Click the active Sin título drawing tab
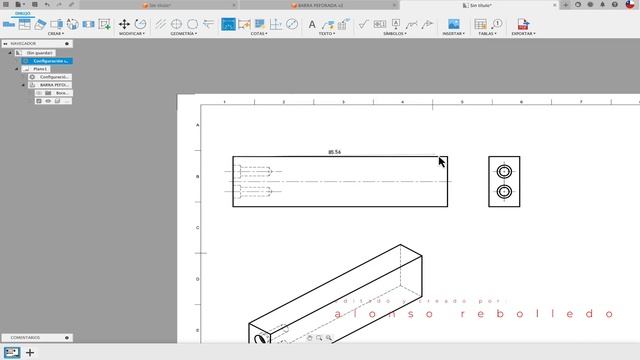 pos(478,5)
